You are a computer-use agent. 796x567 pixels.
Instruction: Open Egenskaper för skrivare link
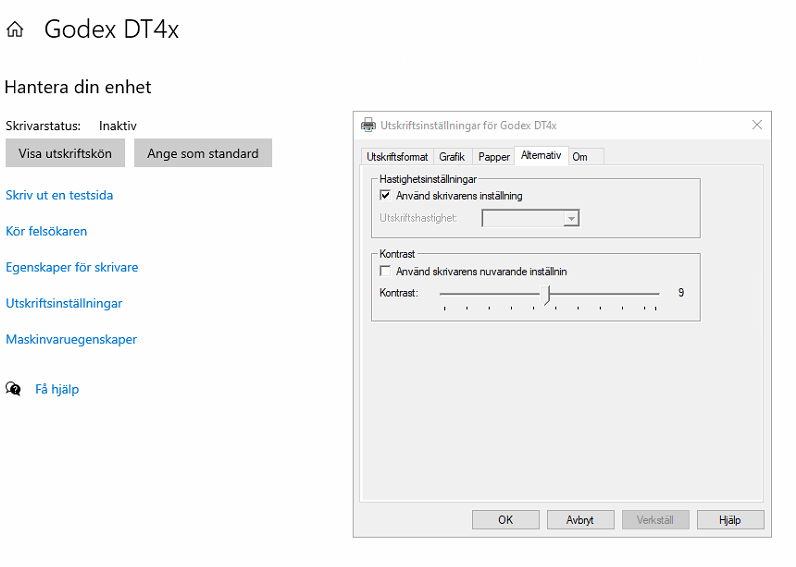tap(72, 268)
